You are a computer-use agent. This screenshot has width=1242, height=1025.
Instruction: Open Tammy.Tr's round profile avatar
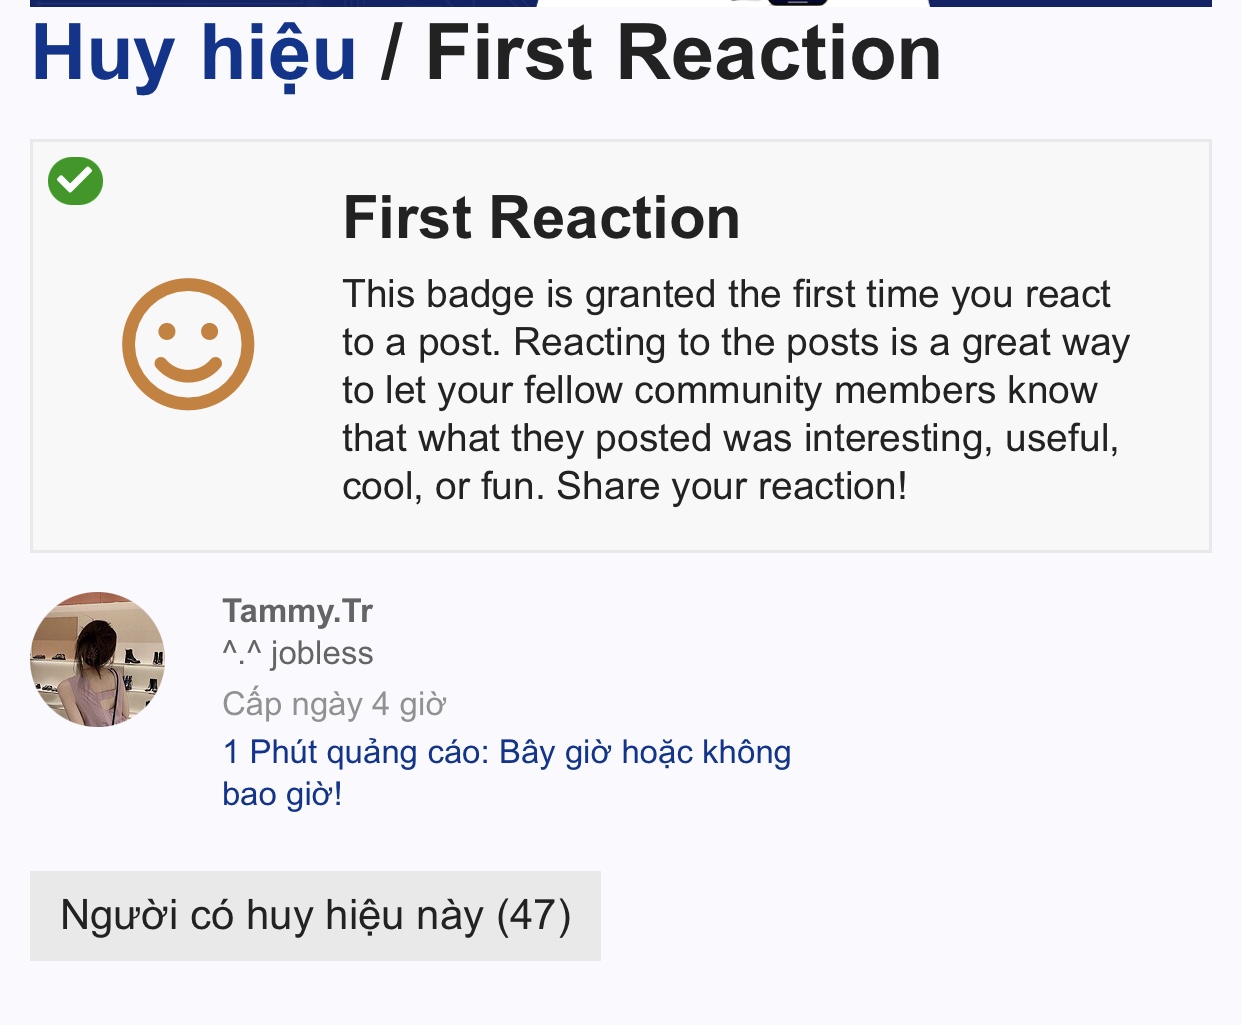[x=97, y=659]
